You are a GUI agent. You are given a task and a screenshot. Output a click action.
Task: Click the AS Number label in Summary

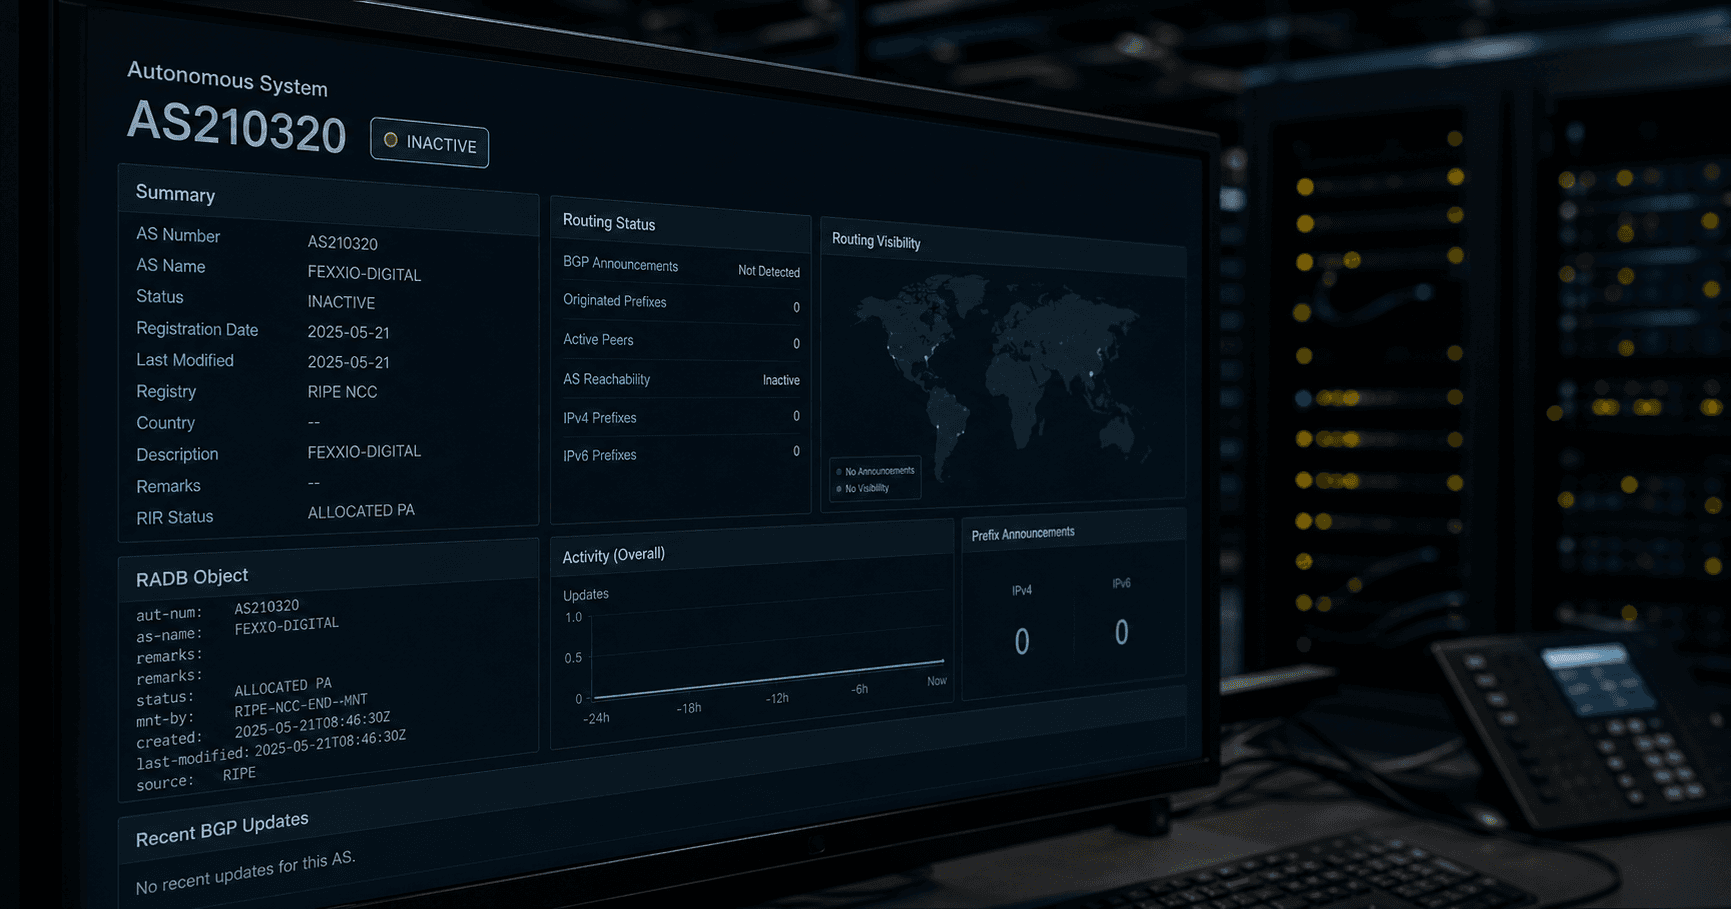tap(178, 235)
